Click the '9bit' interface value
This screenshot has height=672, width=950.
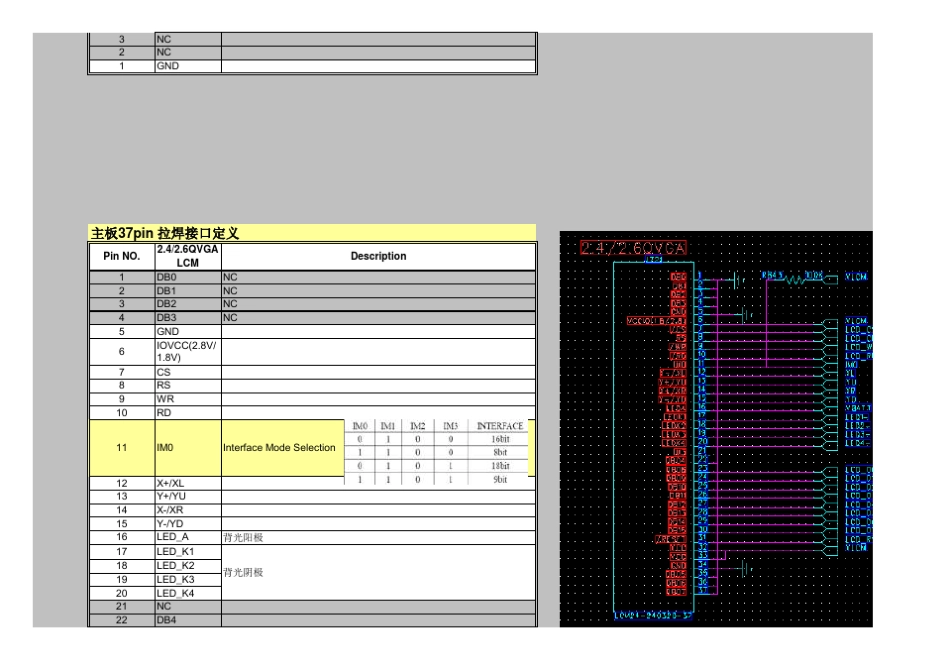point(500,479)
